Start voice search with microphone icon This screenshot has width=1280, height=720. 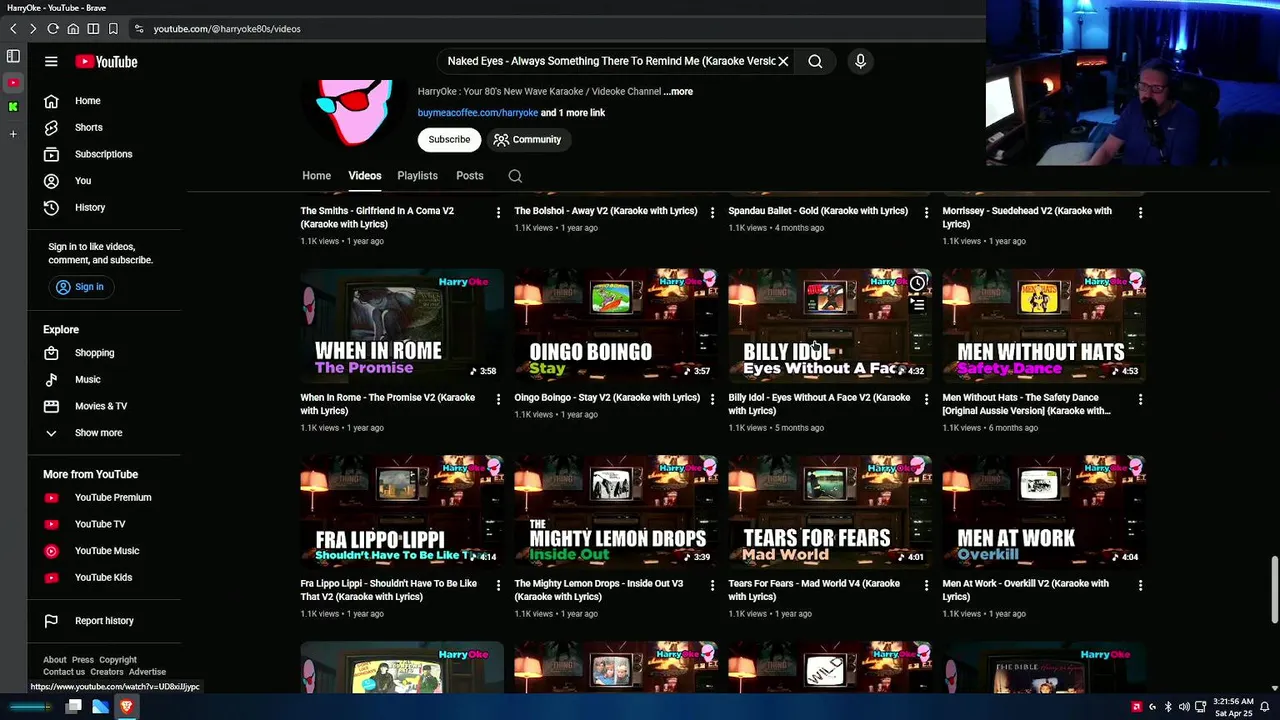(x=860, y=62)
